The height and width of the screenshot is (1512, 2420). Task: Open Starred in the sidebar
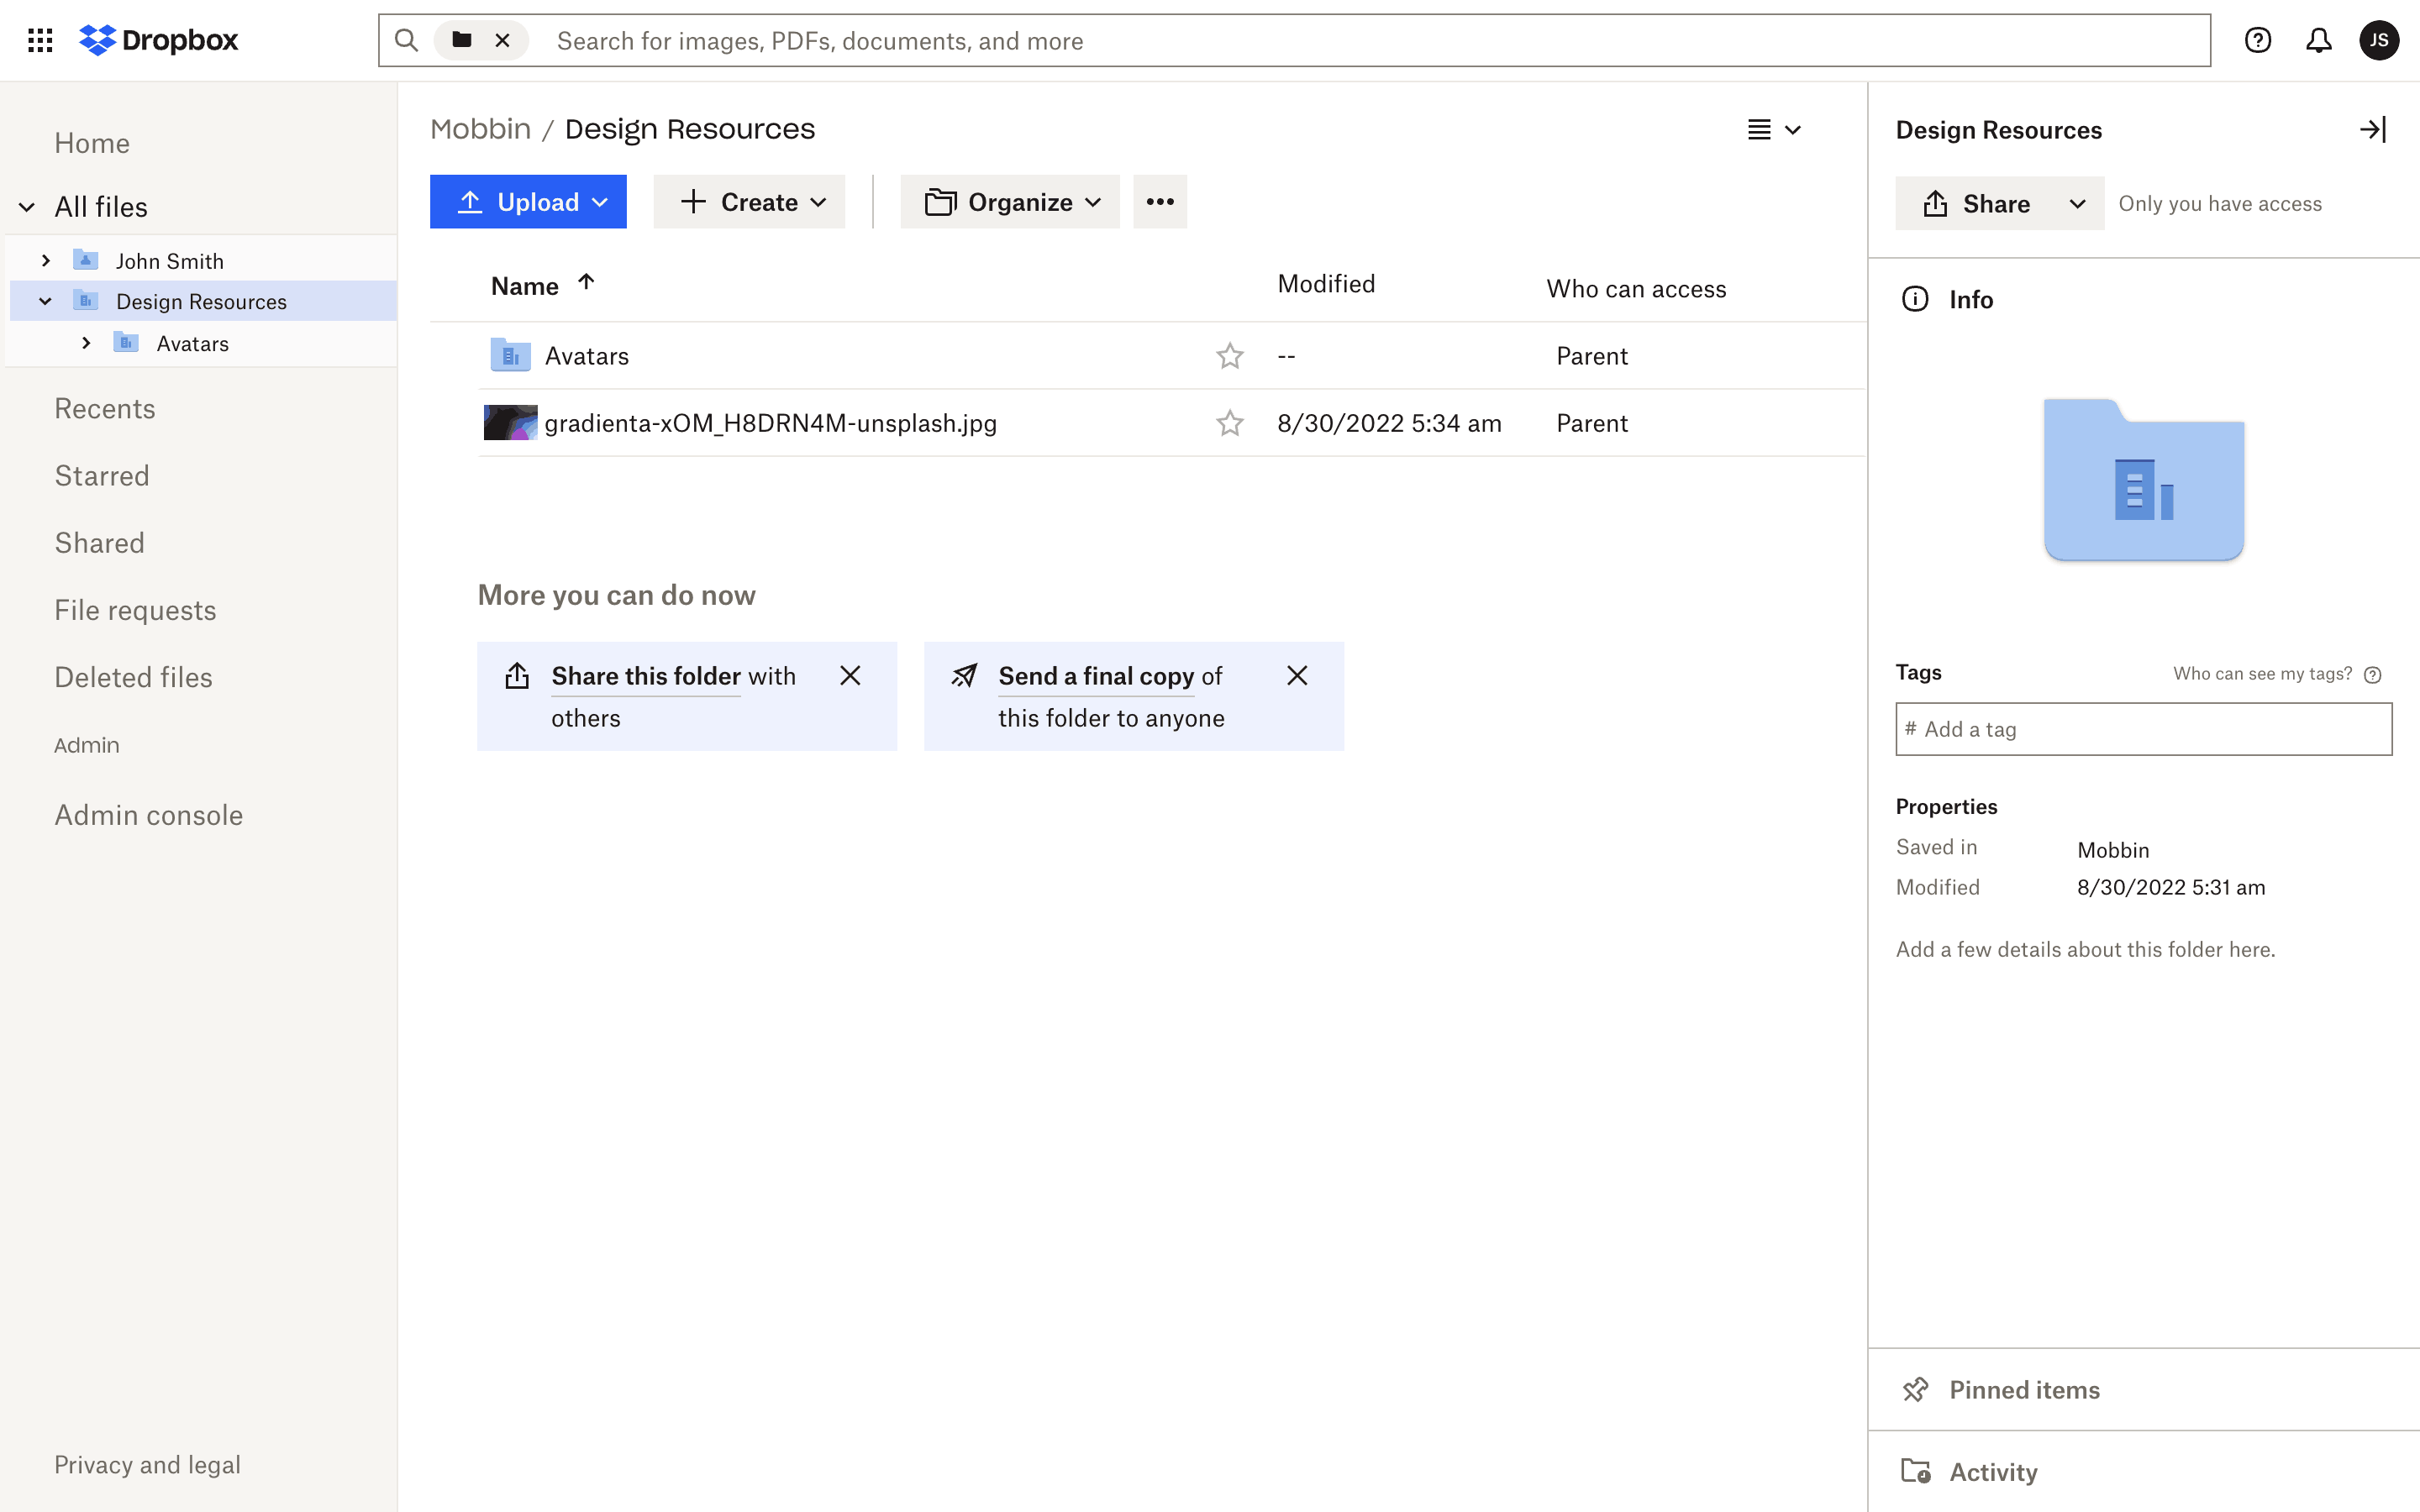click(101, 476)
